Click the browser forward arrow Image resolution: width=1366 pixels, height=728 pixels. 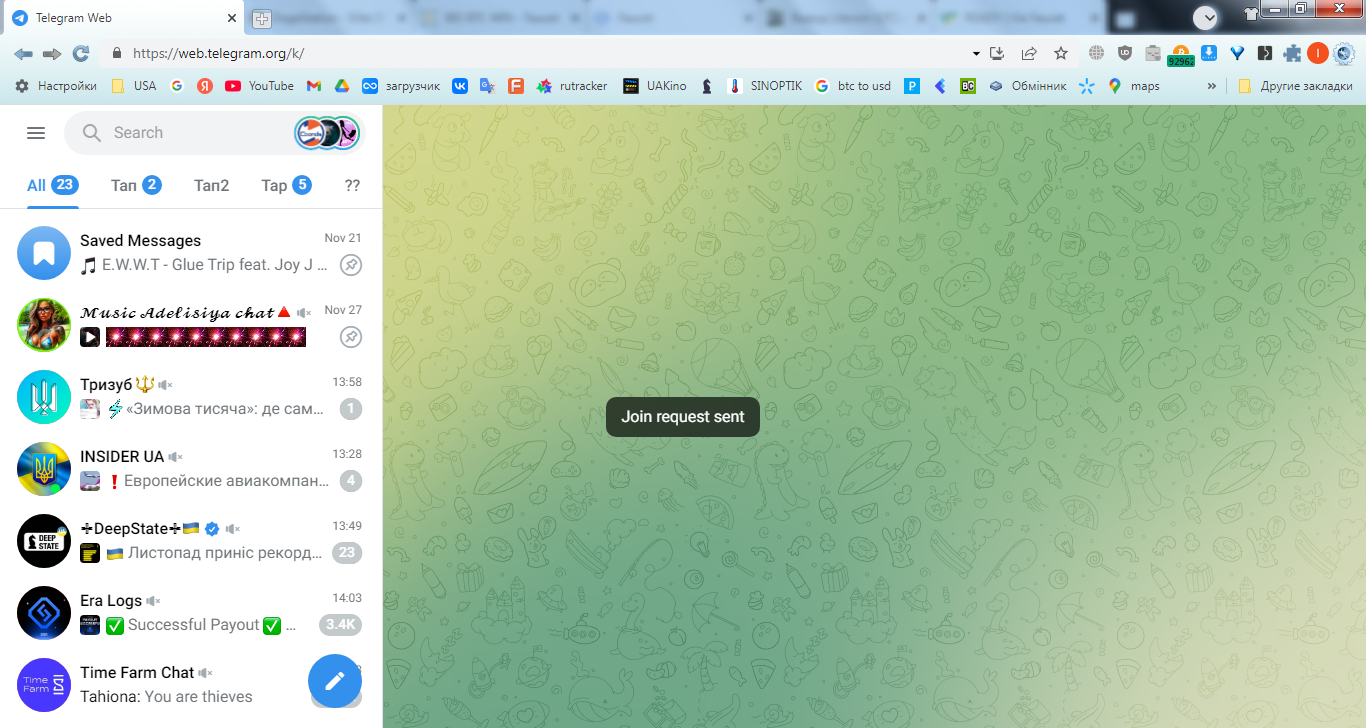[52, 54]
